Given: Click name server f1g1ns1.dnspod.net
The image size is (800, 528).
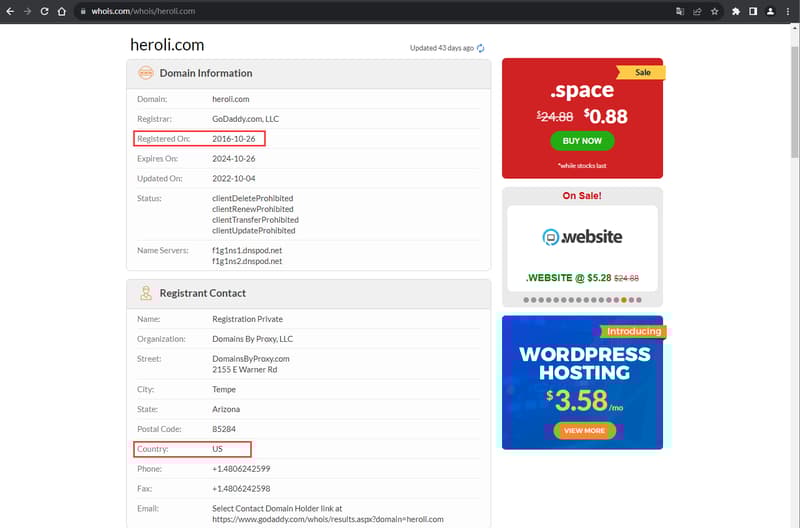Looking at the screenshot, I should 247,250.
